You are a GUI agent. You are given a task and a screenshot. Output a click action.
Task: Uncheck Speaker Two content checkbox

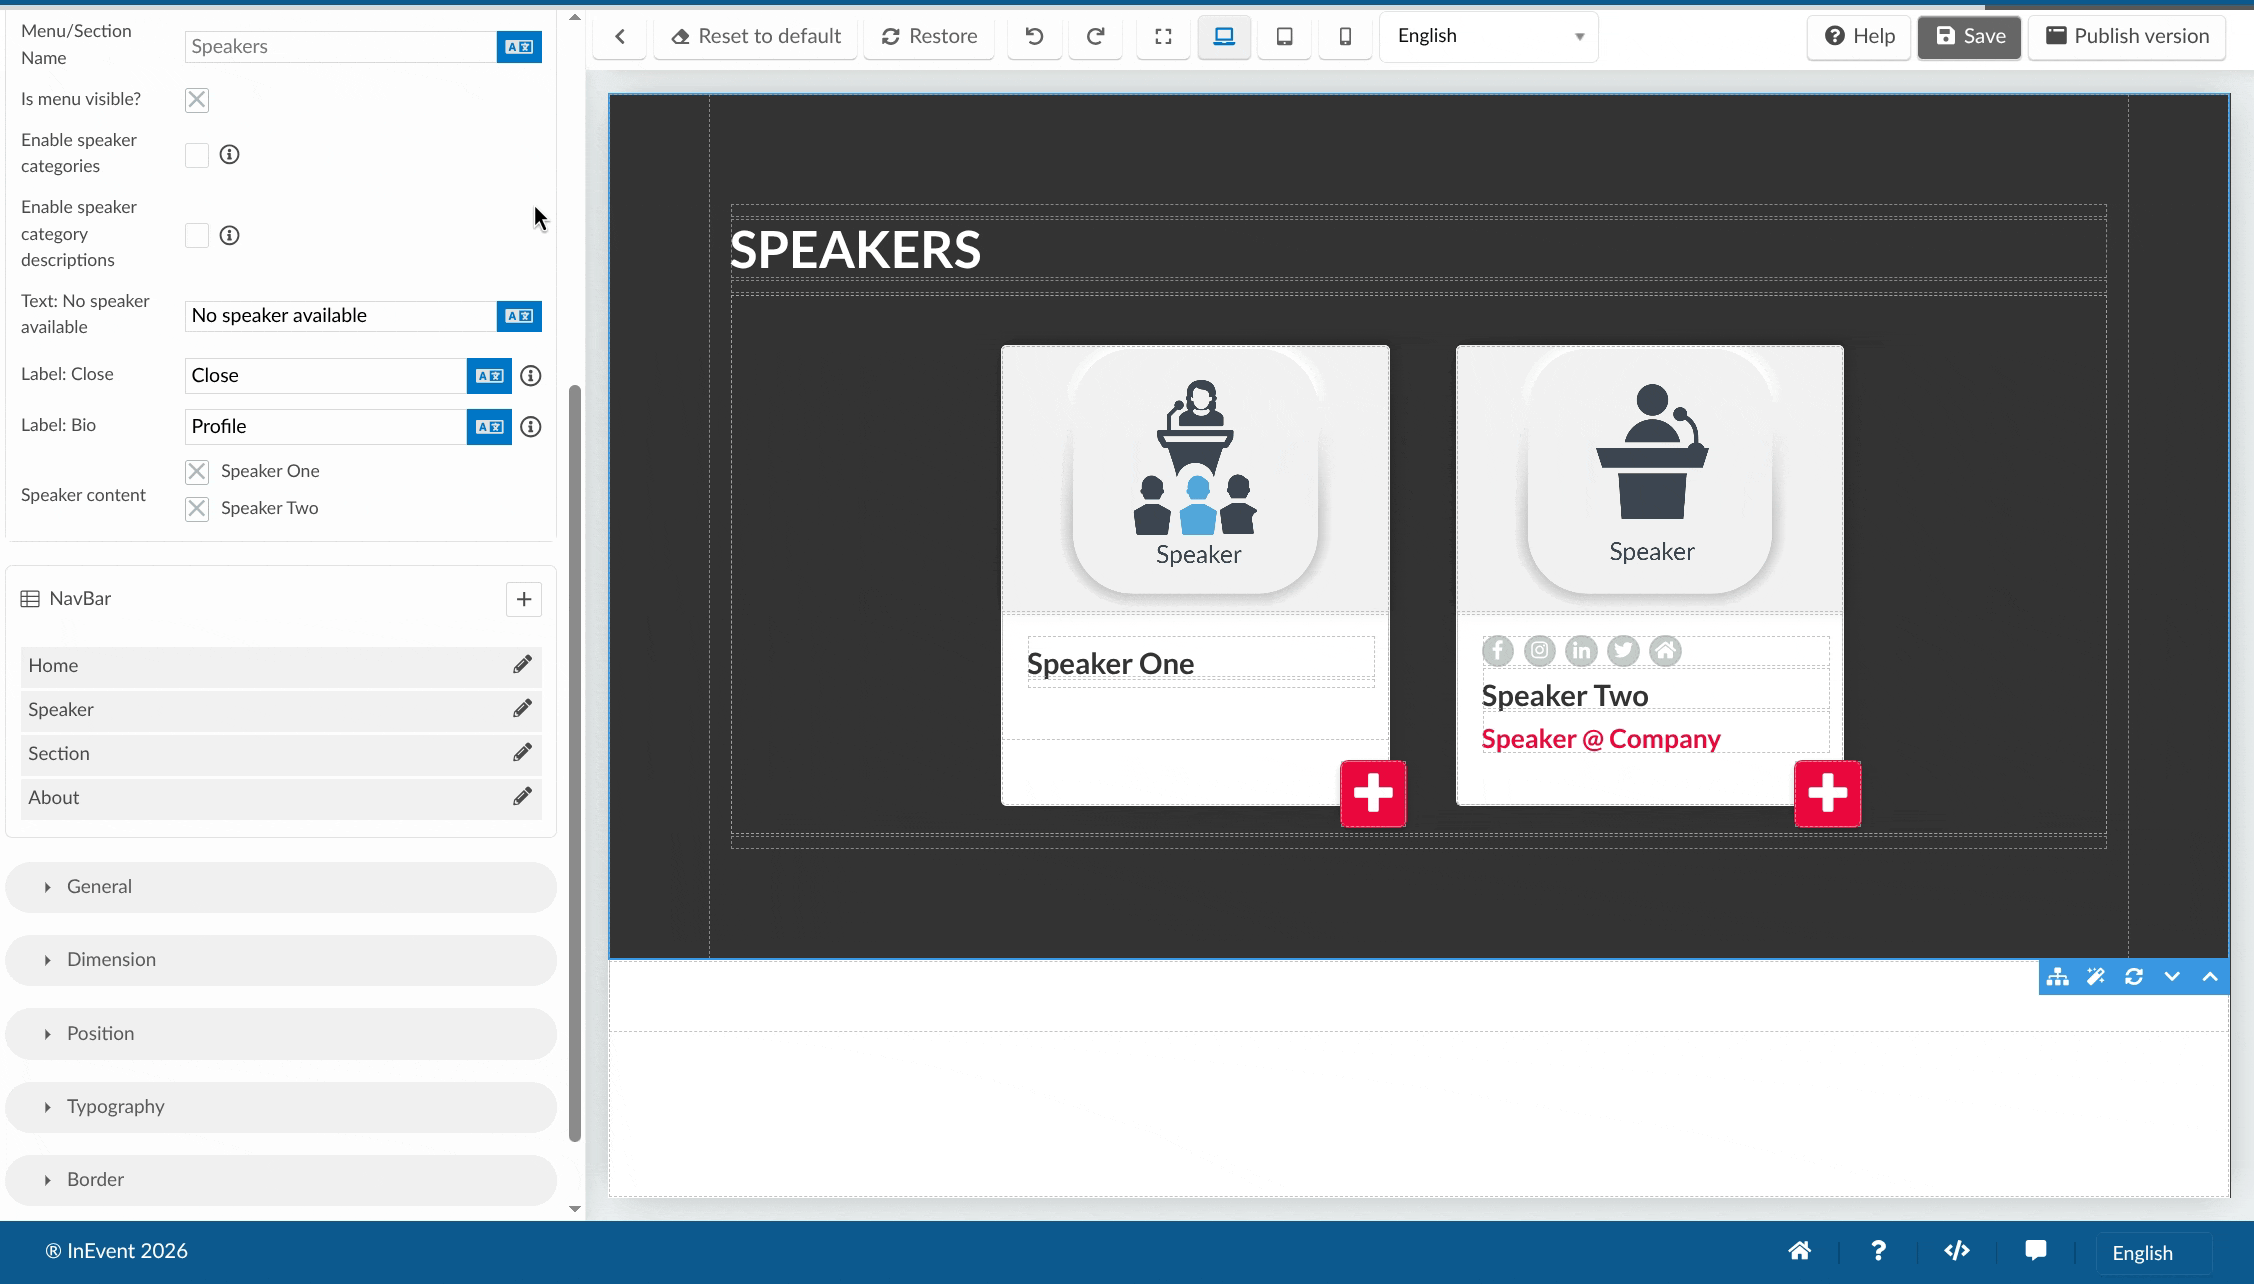coord(197,509)
